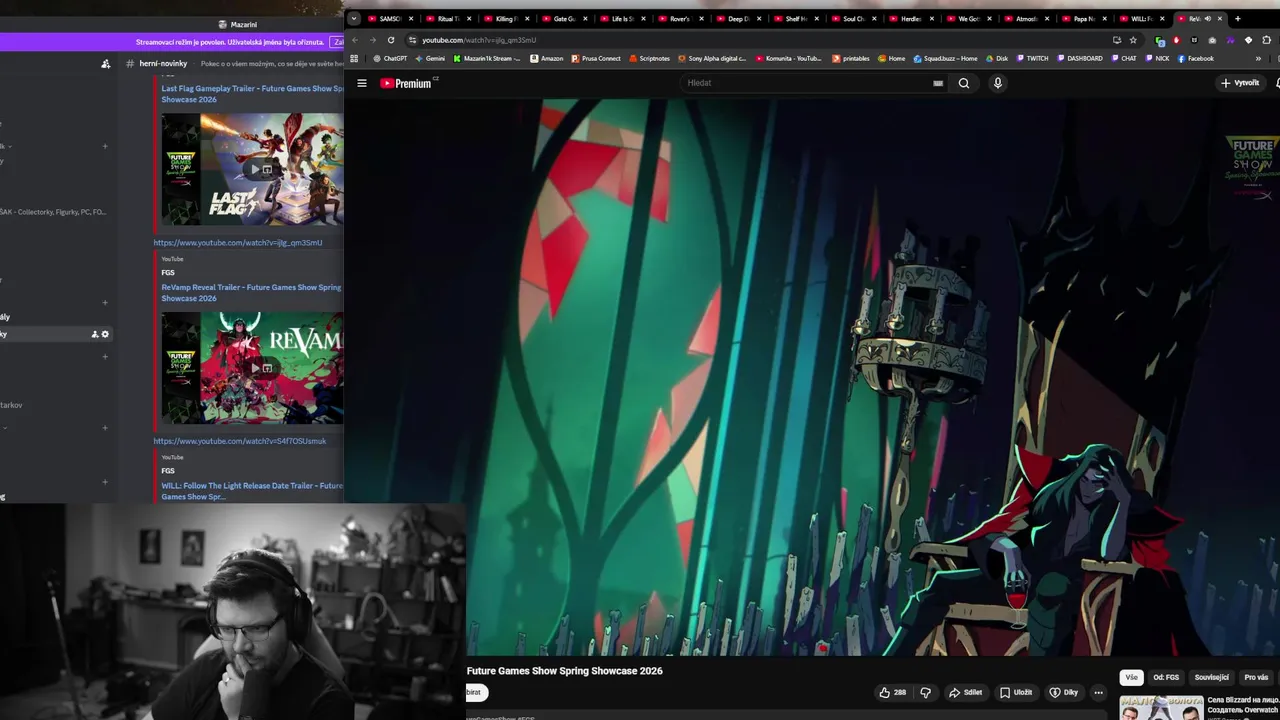Select the Od: FGS filter chip
Screen dimensions: 1280x720
pos(1166,677)
